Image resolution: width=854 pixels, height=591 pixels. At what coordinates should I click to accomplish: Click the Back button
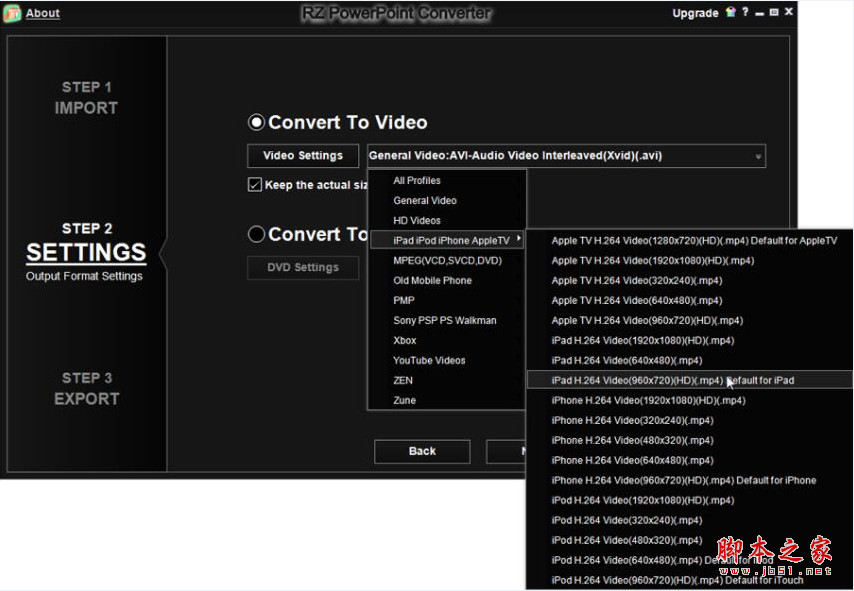422,452
